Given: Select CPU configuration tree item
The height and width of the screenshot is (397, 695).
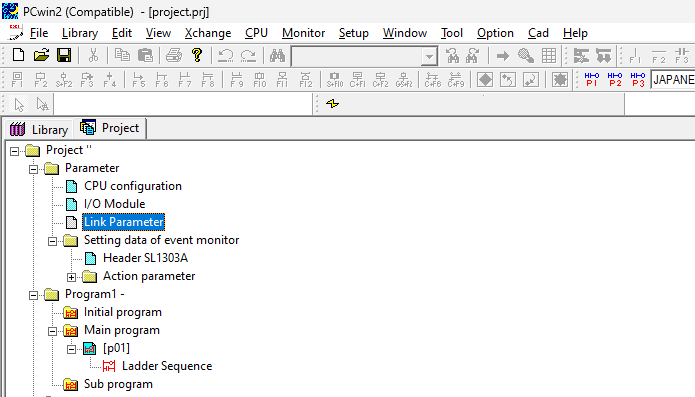Looking at the screenshot, I should pyautogui.click(x=133, y=186).
